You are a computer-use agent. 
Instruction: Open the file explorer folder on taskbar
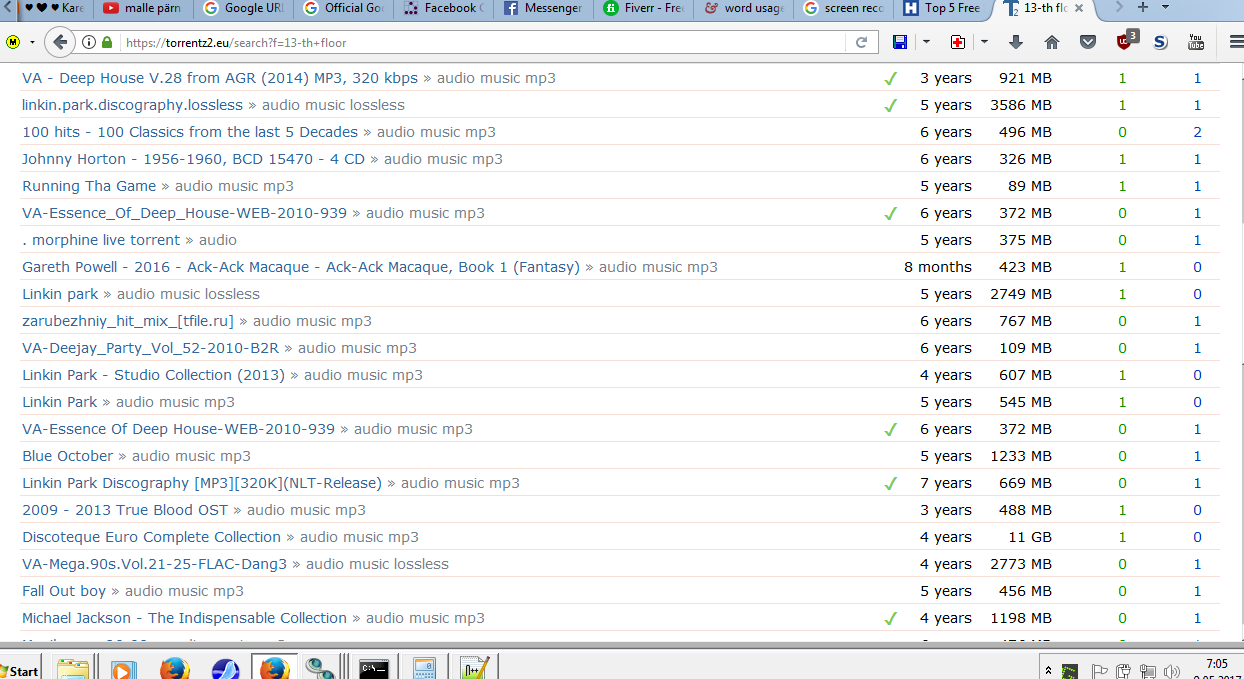[x=72, y=669]
